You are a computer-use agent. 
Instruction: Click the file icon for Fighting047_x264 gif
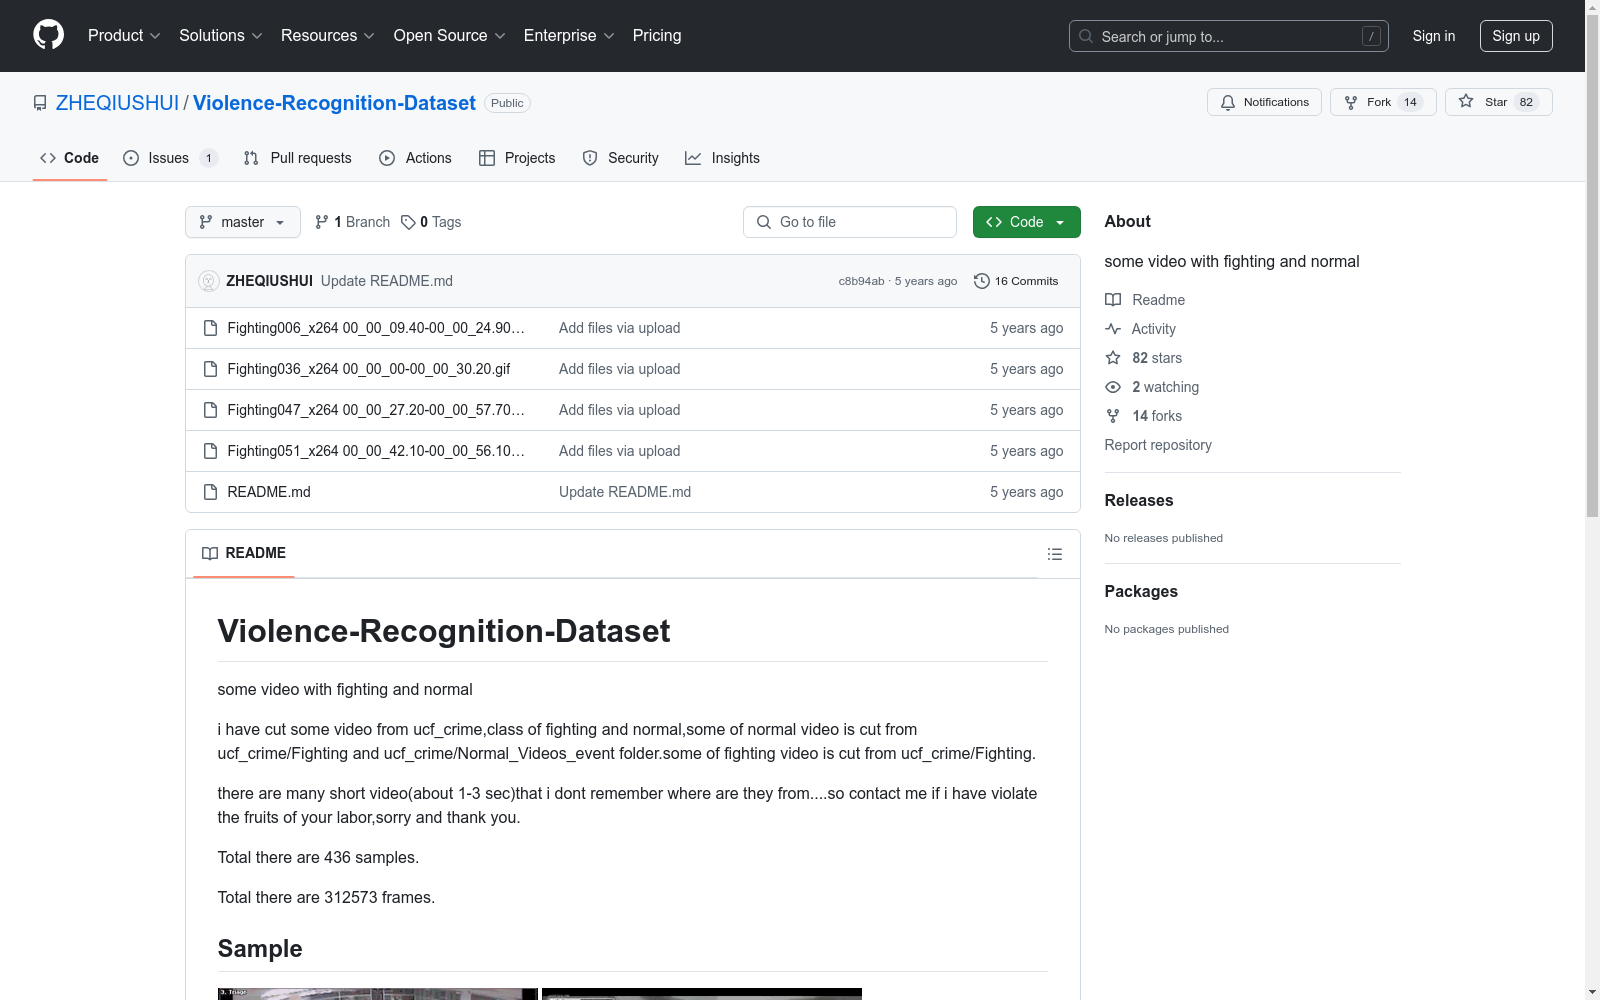click(210, 410)
